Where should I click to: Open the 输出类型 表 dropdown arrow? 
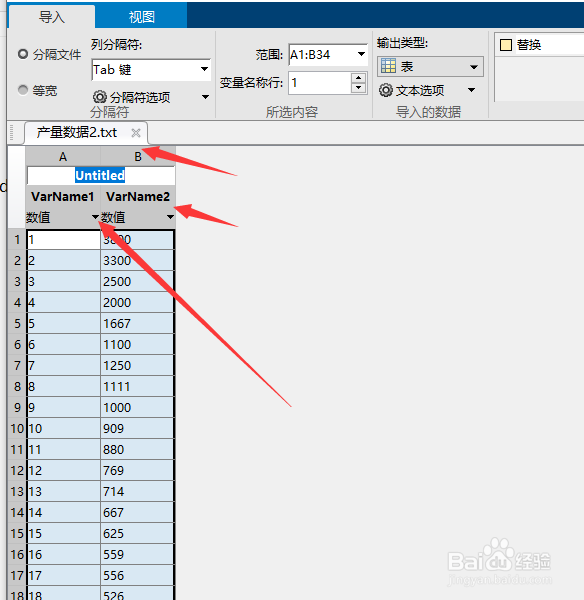click(474, 67)
